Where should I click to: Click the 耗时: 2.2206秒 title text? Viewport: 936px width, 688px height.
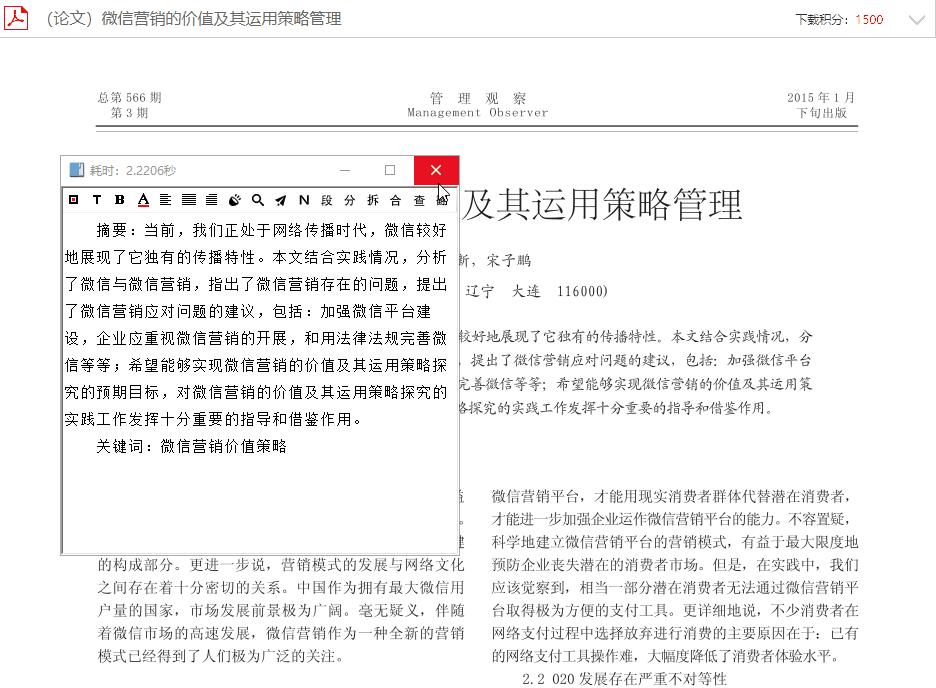(x=133, y=171)
